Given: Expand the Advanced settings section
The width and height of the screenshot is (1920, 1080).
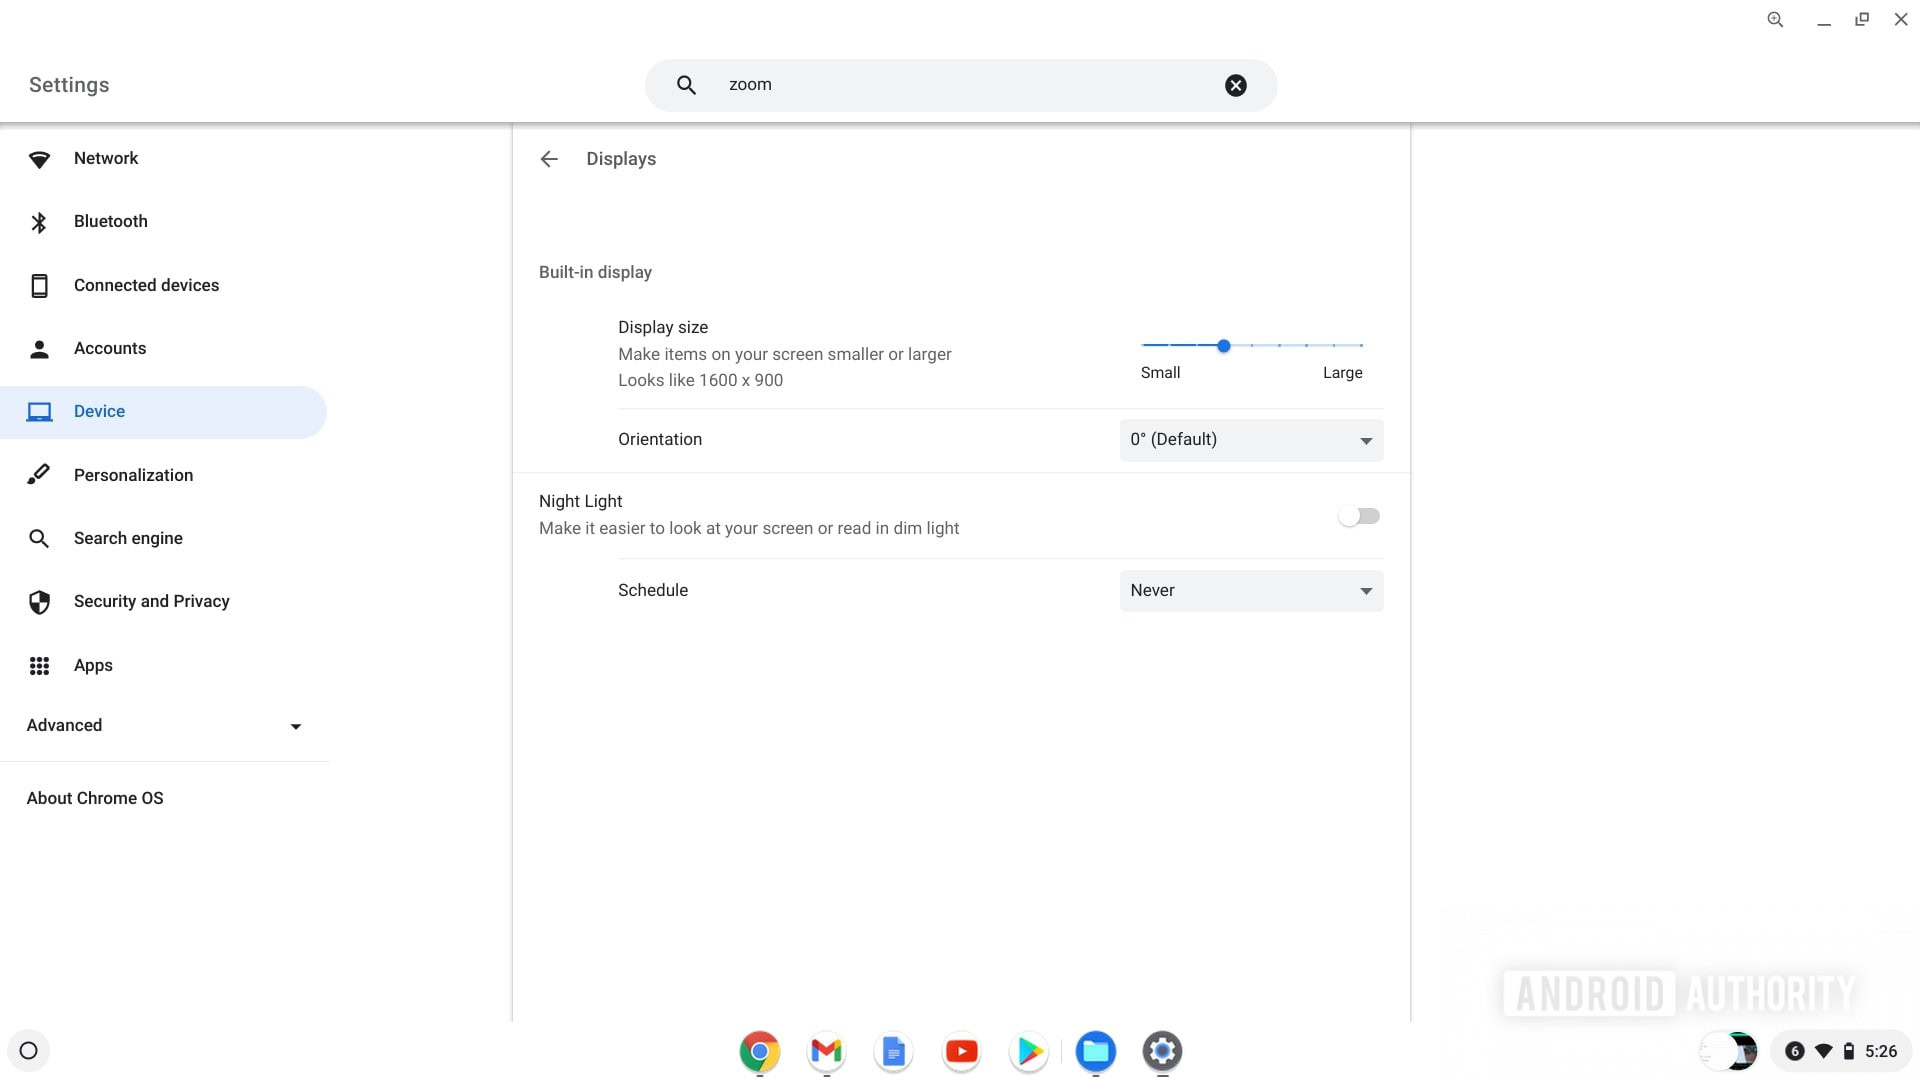Looking at the screenshot, I should point(165,726).
